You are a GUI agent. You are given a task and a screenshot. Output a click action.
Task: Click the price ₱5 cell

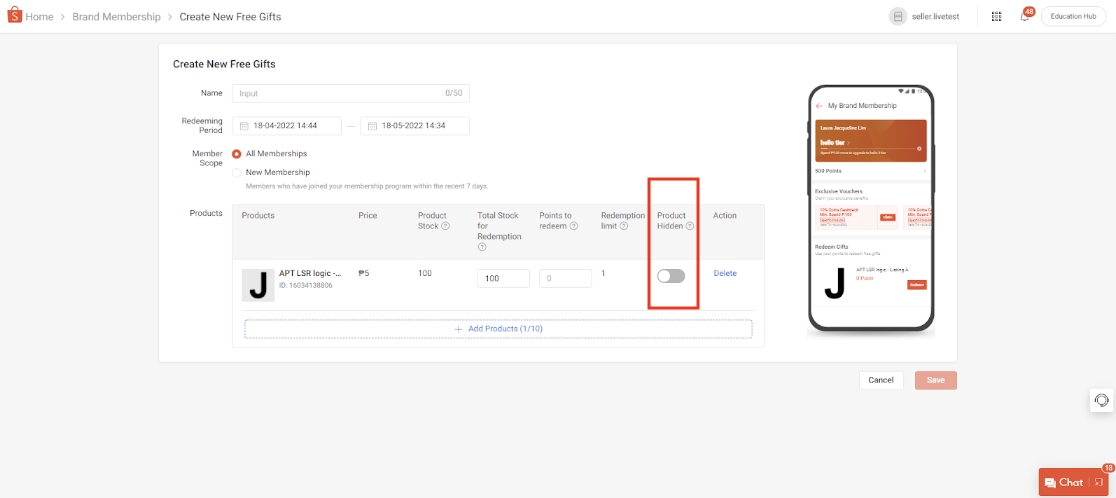[x=364, y=273]
